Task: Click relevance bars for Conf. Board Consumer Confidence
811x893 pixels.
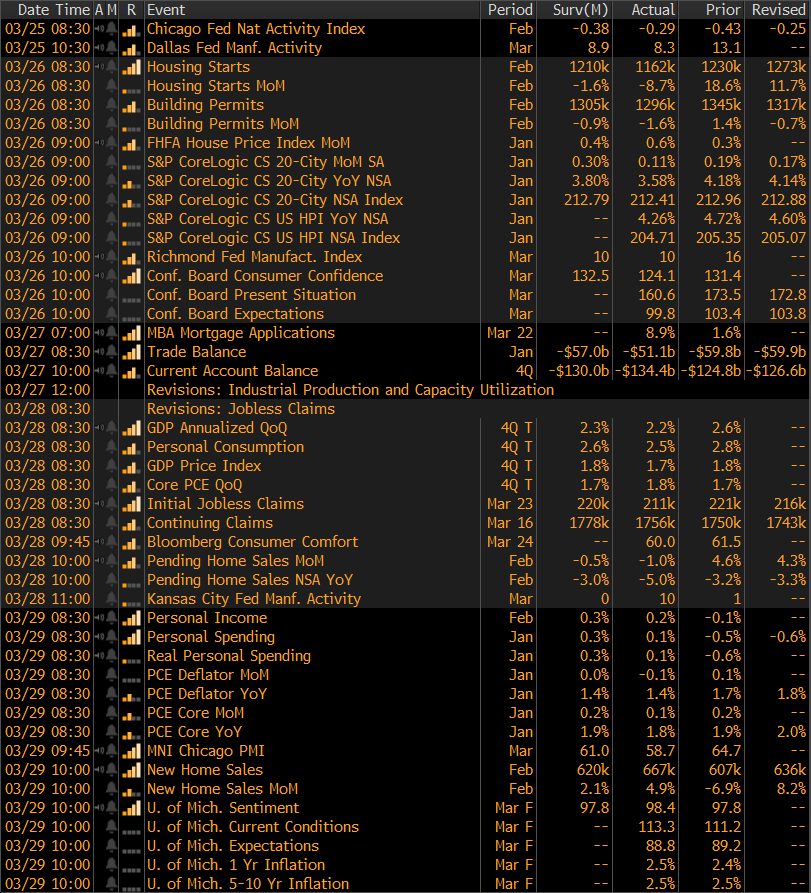Action: [x=130, y=276]
